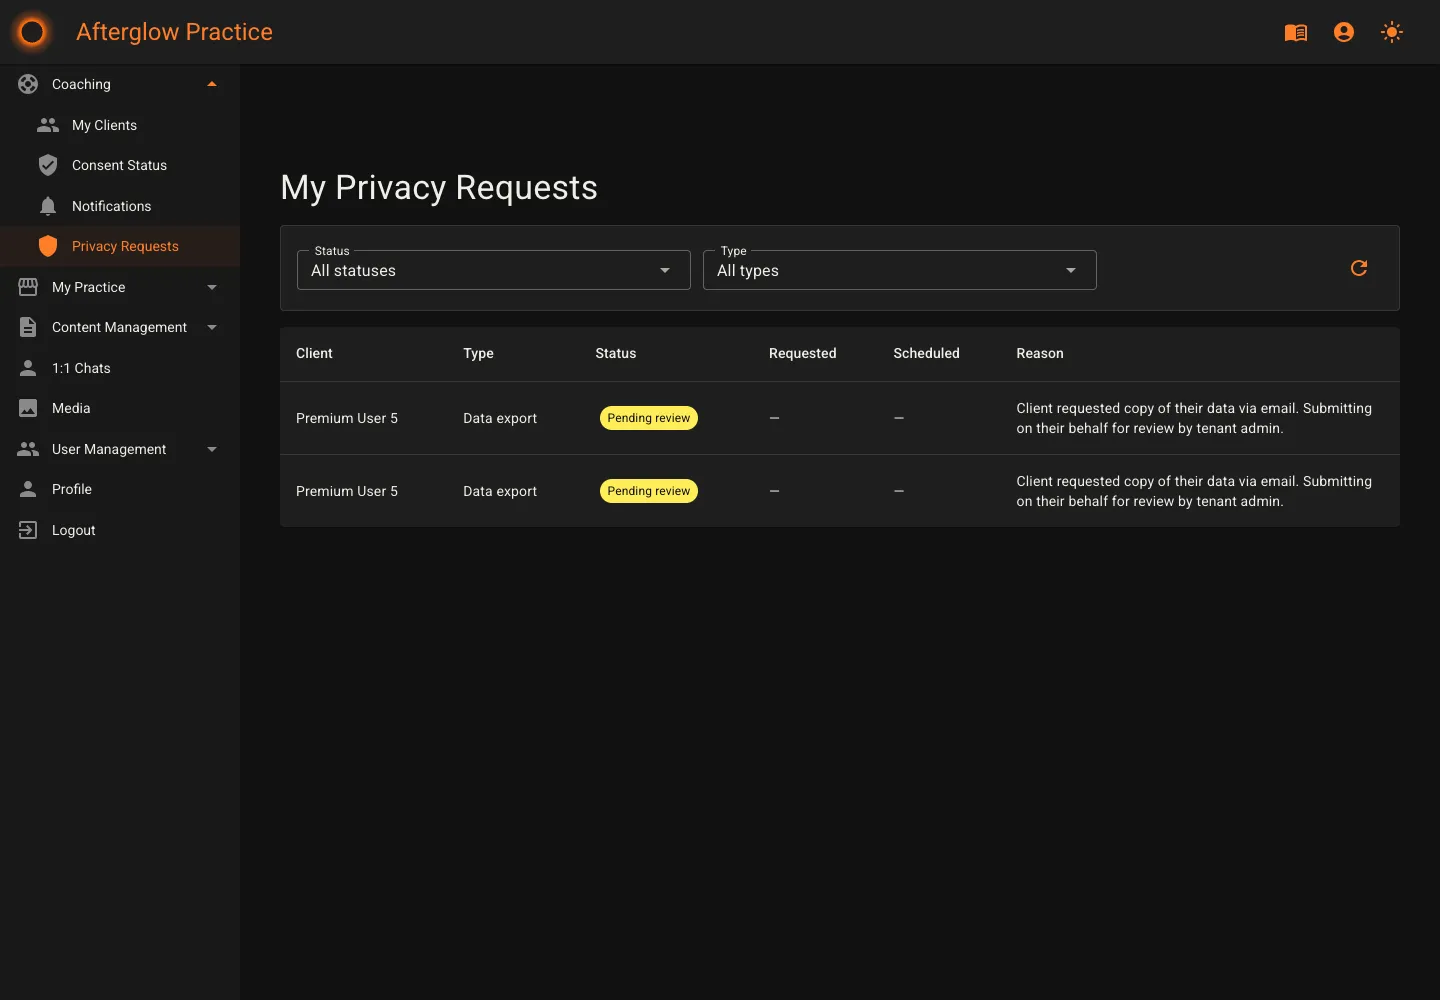This screenshot has width=1440, height=1000.
Task: Open the Status filter dropdown
Action: point(494,270)
